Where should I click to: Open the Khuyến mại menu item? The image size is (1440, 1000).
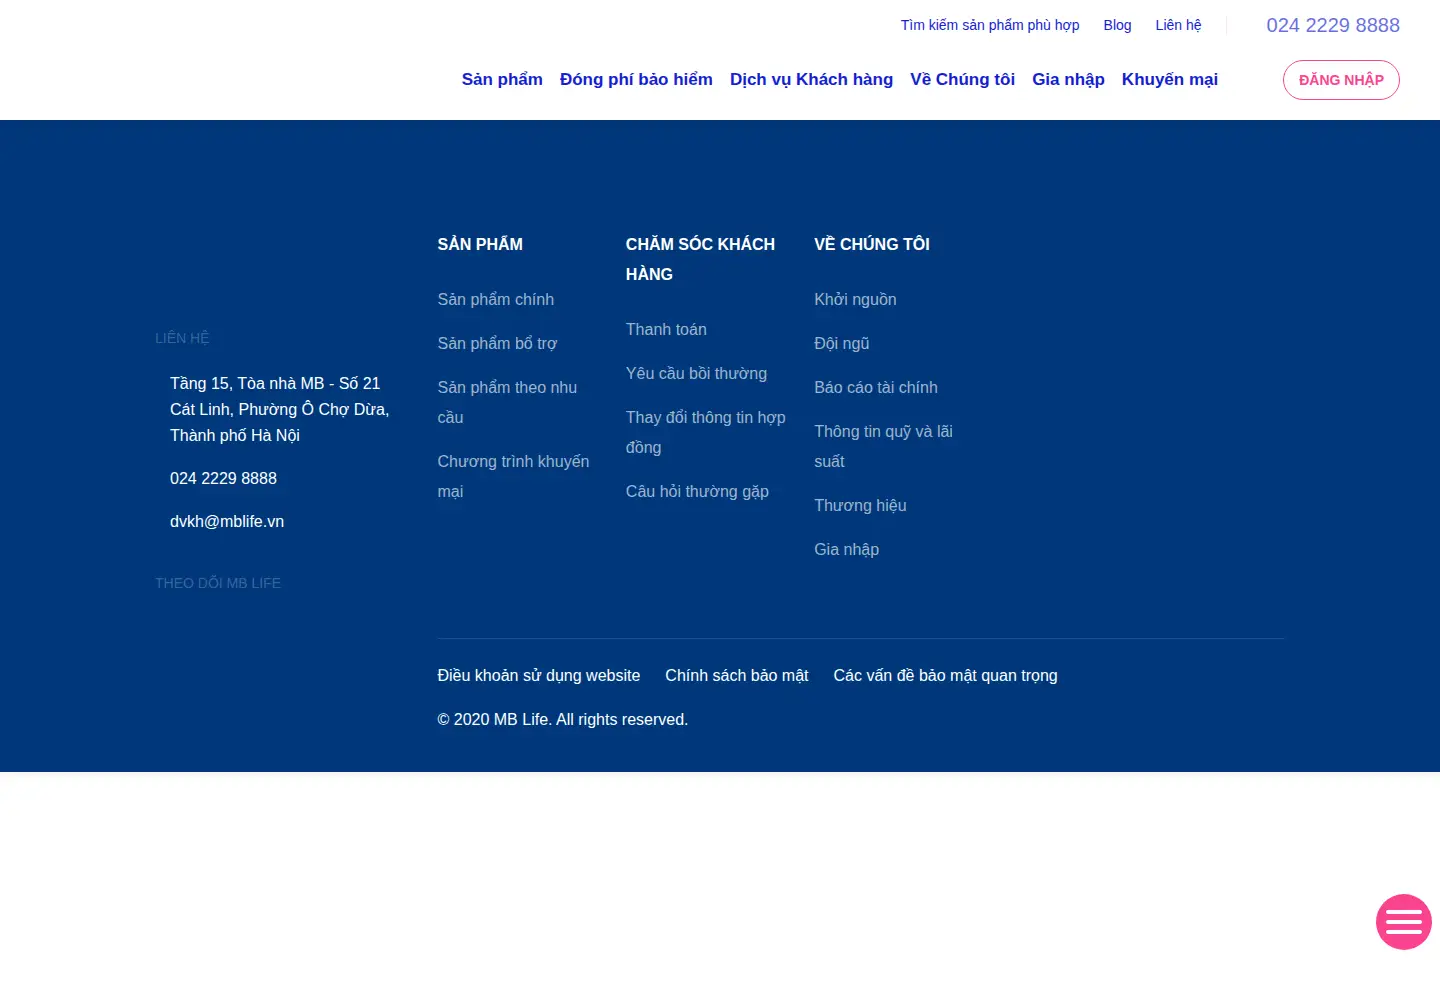1169,79
